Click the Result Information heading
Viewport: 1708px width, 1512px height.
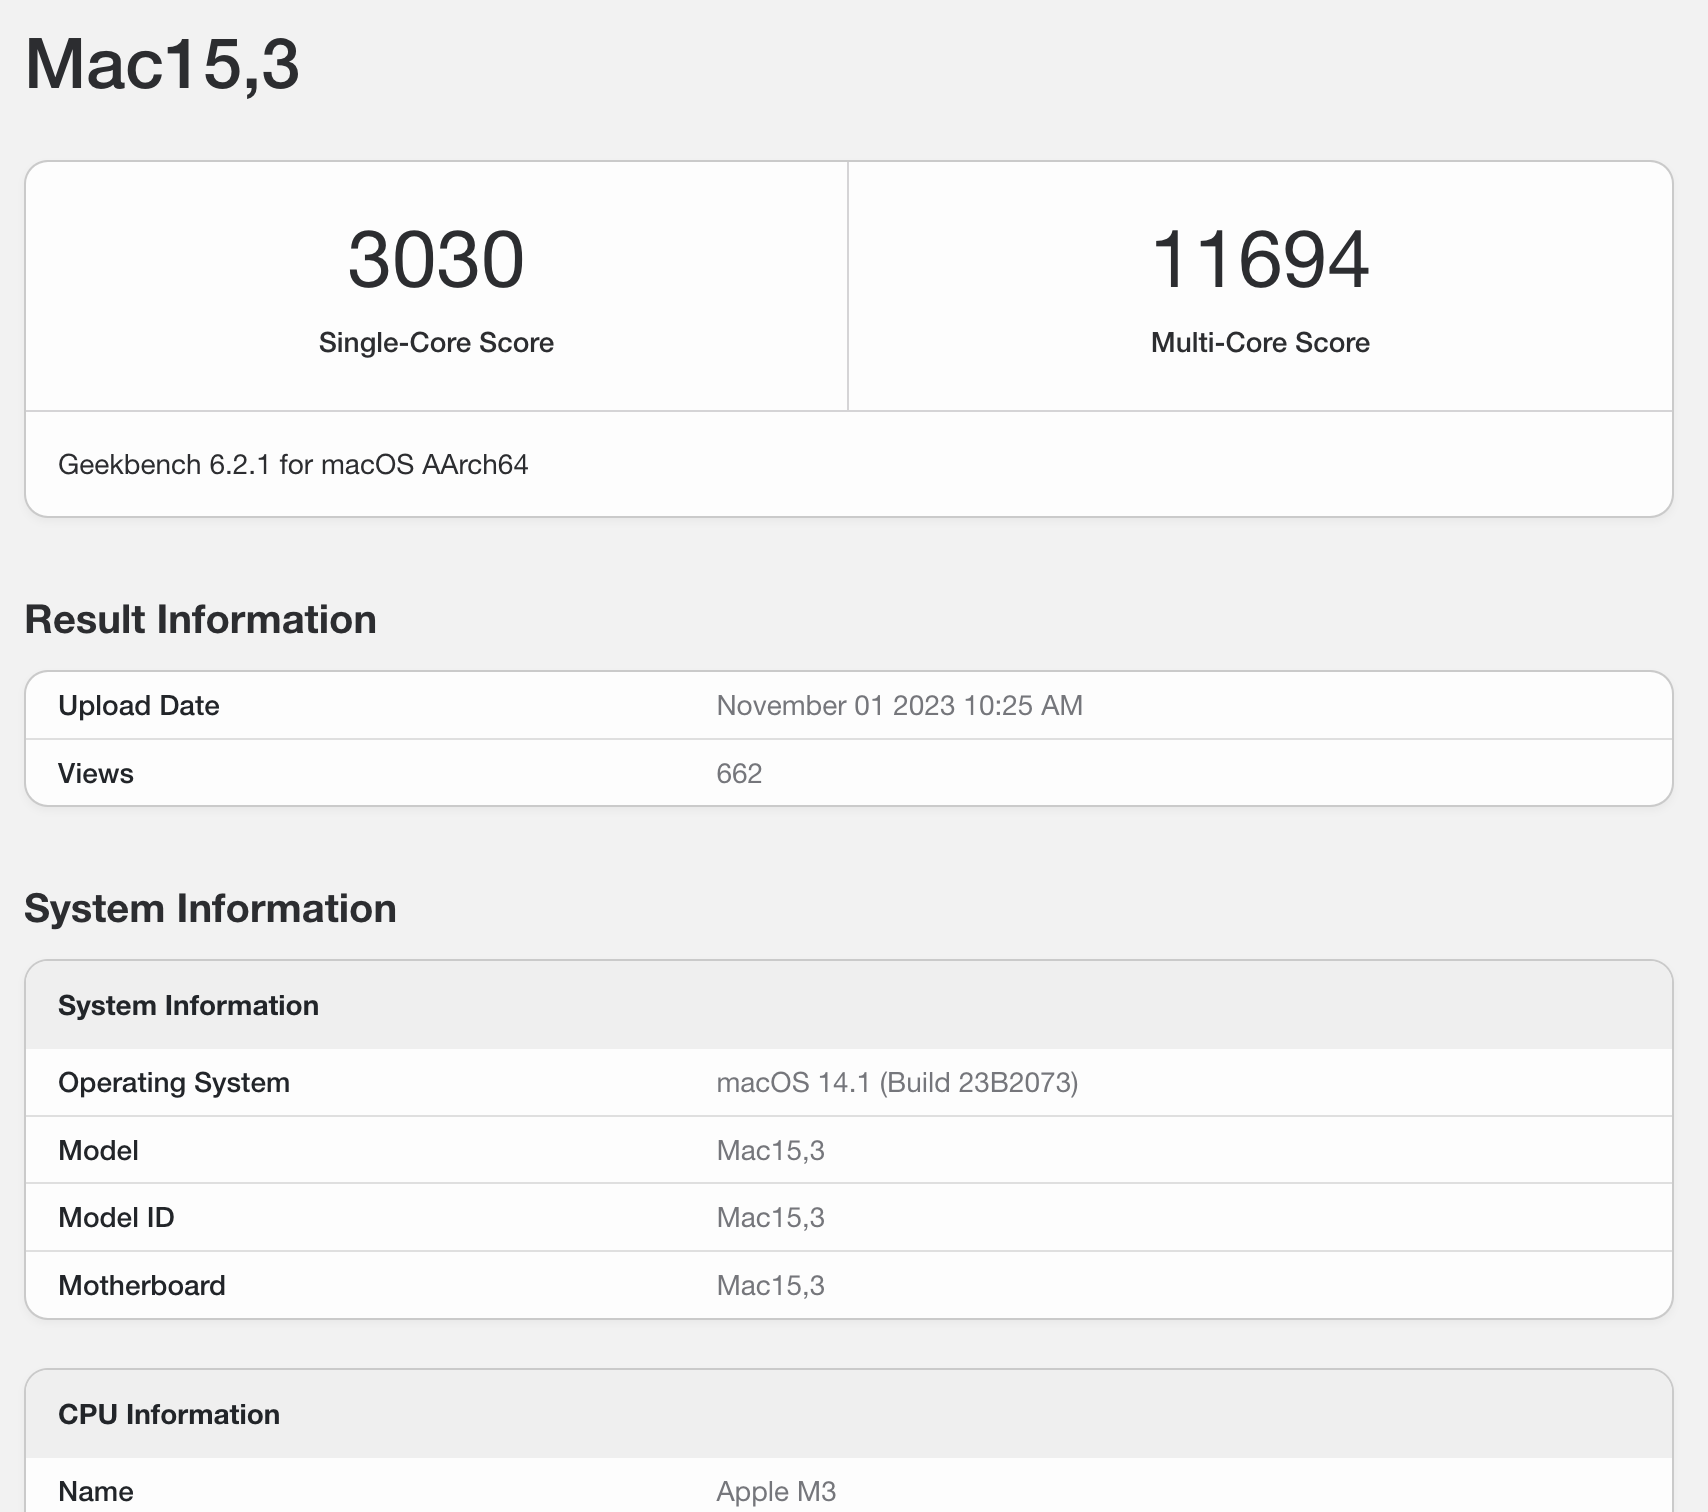[200, 619]
